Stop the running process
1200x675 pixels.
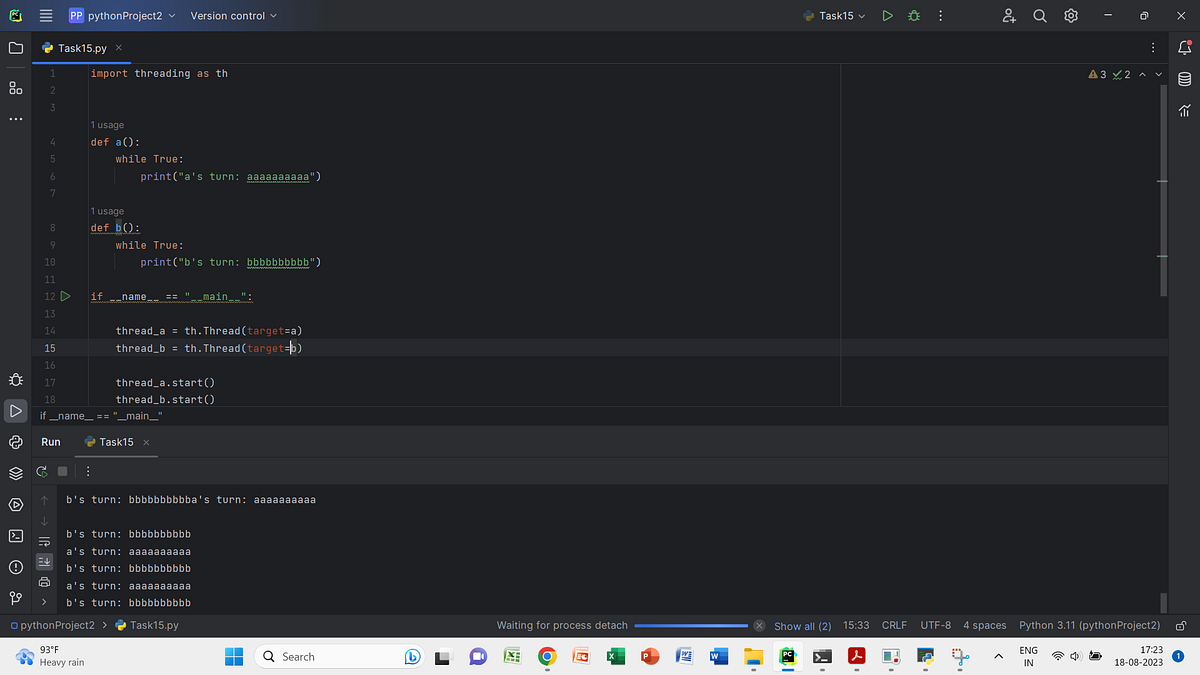click(62, 471)
